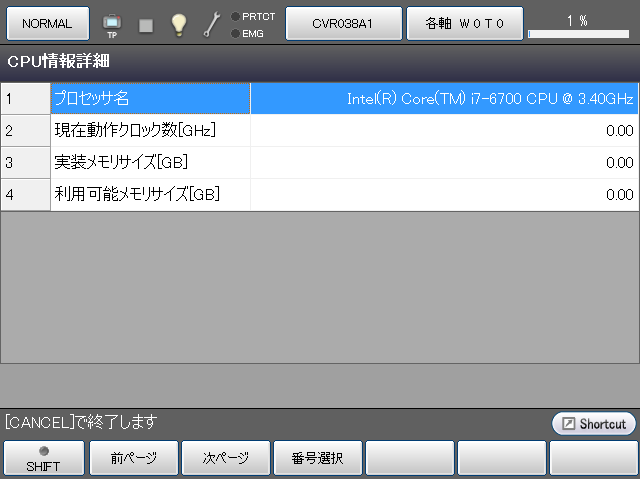Select the 現在動作クロック数[GHz] row
Image resolution: width=640 pixels, height=479 pixels.
click(x=150, y=131)
